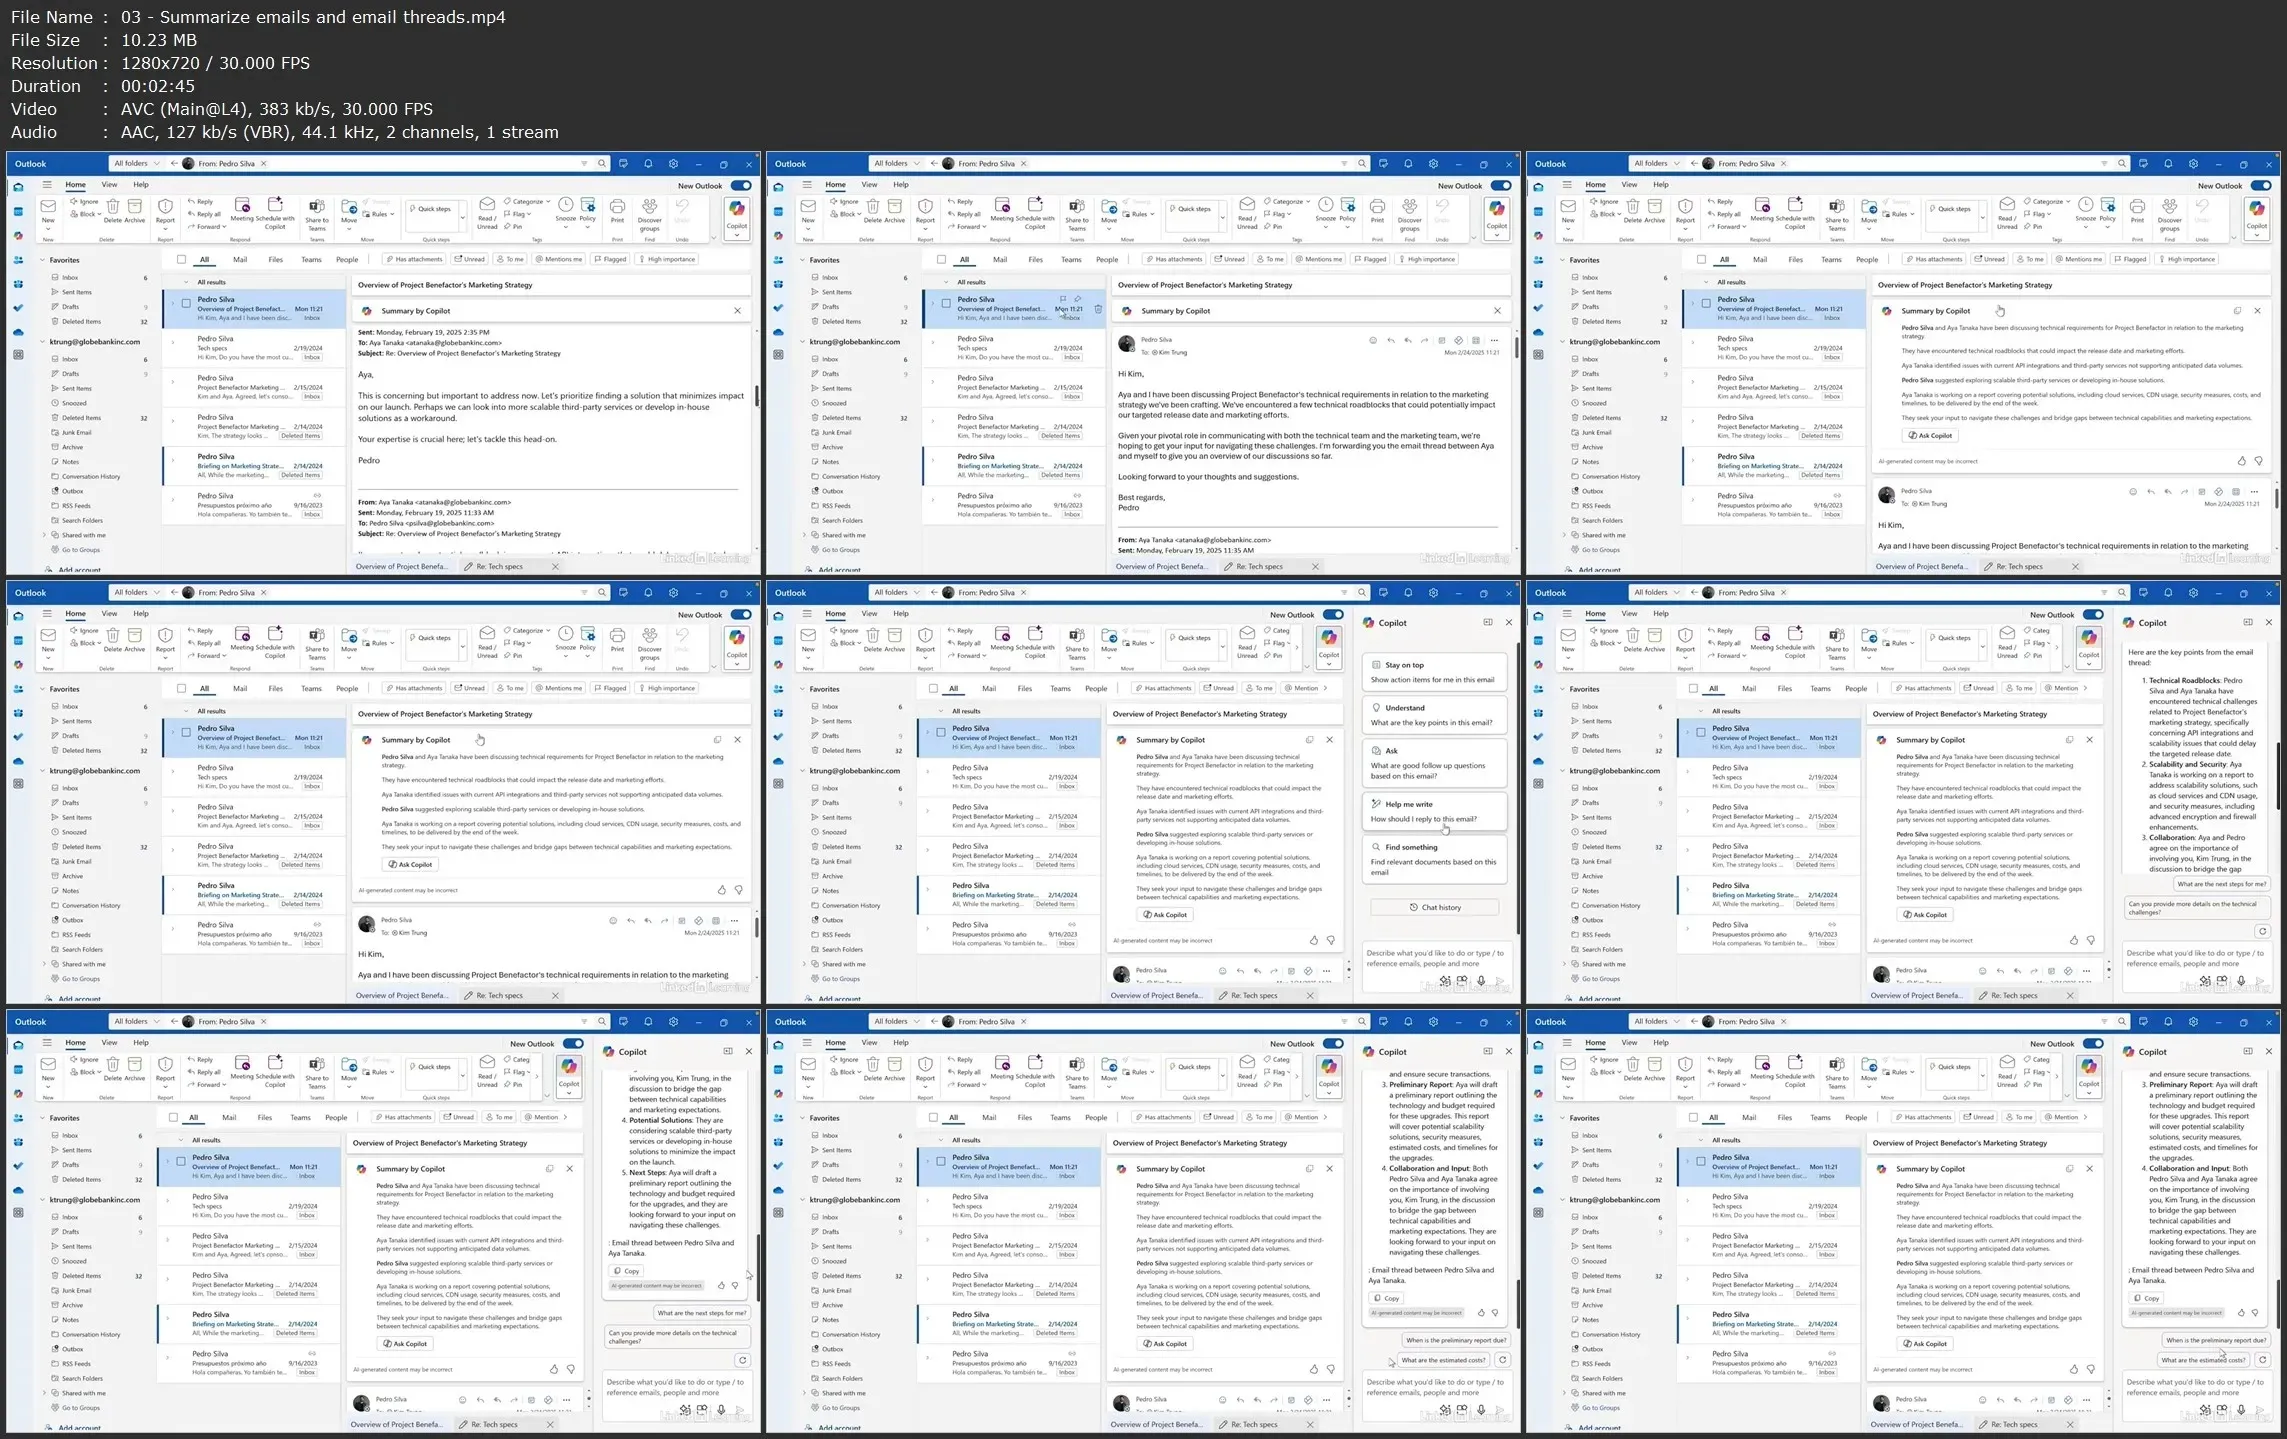In top-left frame, click the Copilot ribbon icon
This screenshot has height=1439, width=2287.
pyautogui.click(x=737, y=209)
